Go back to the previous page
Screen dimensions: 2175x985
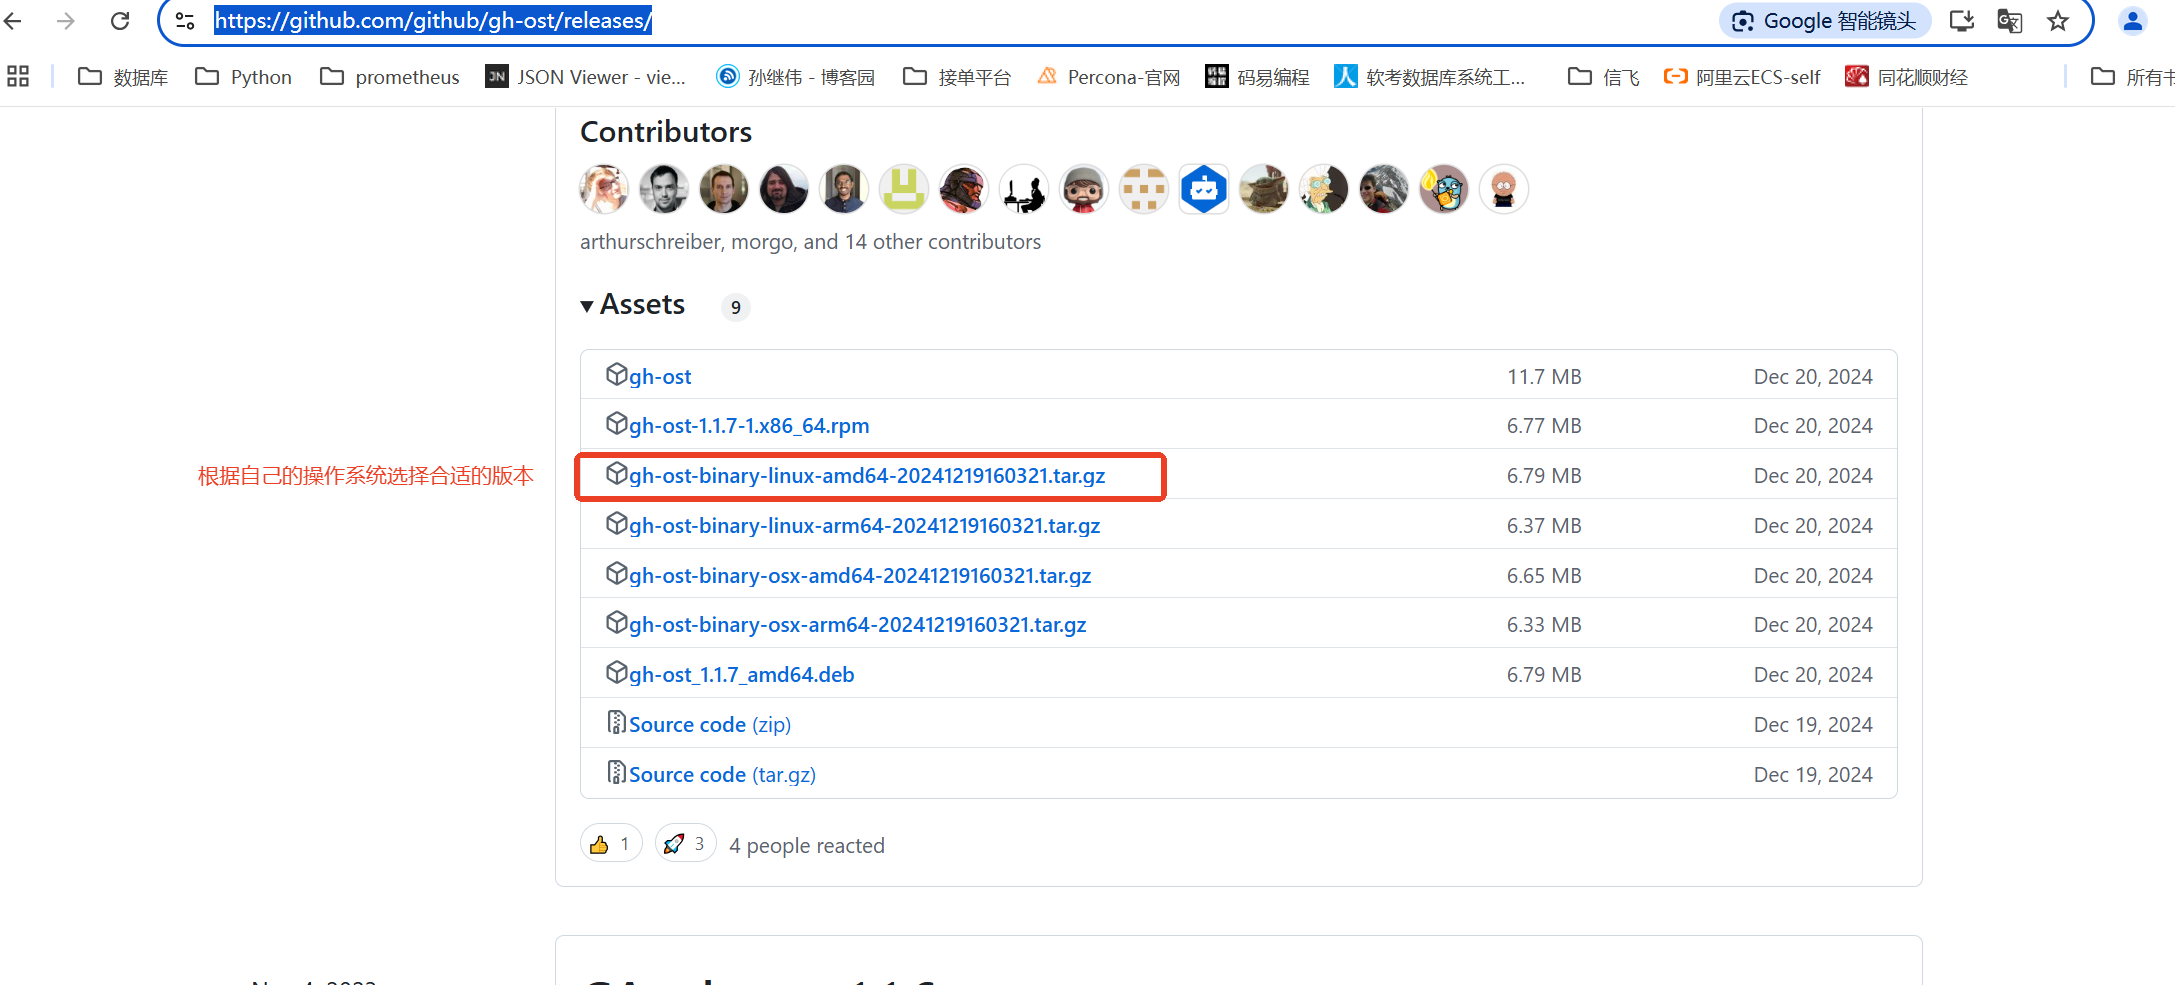click(13, 21)
